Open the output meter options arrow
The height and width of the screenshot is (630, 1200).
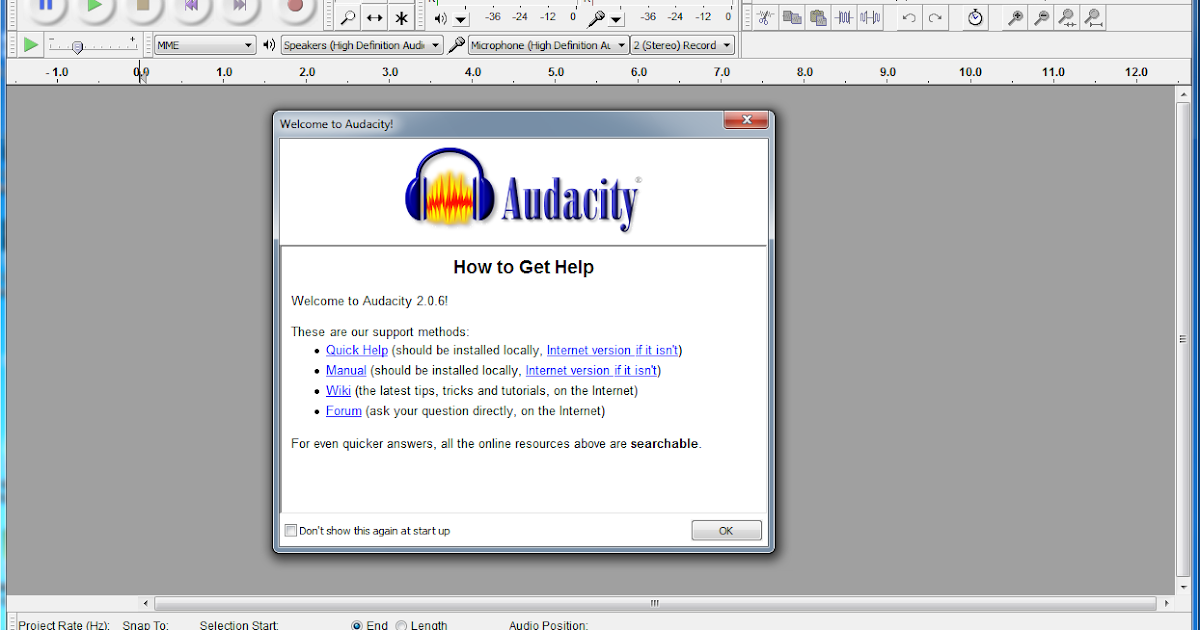click(460, 19)
